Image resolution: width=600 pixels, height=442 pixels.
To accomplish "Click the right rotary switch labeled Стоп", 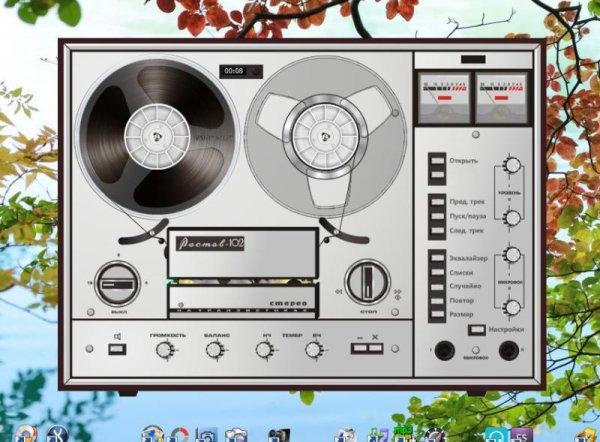I will pyautogui.click(x=367, y=282).
